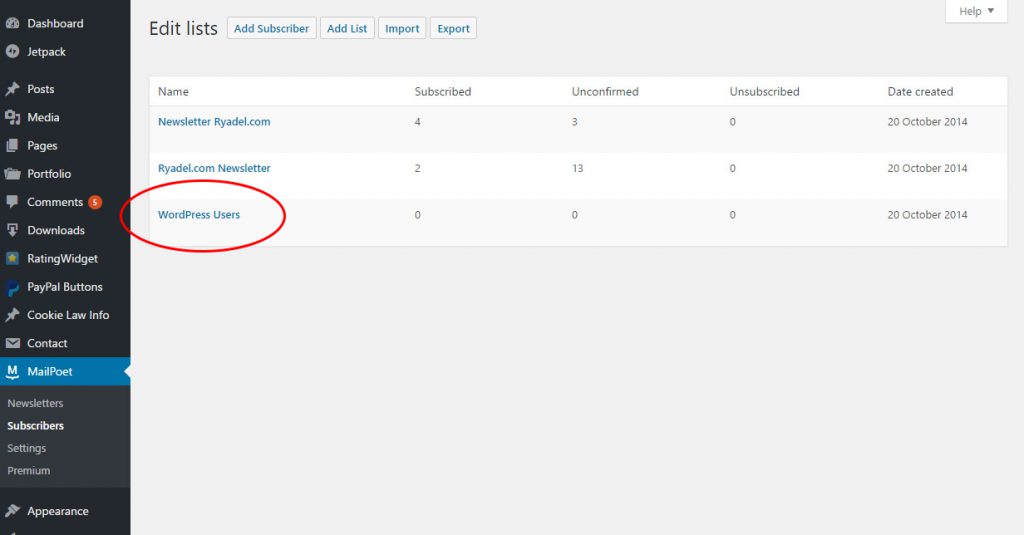
Task: Click the RatingWidget star icon
Action: tap(12, 259)
